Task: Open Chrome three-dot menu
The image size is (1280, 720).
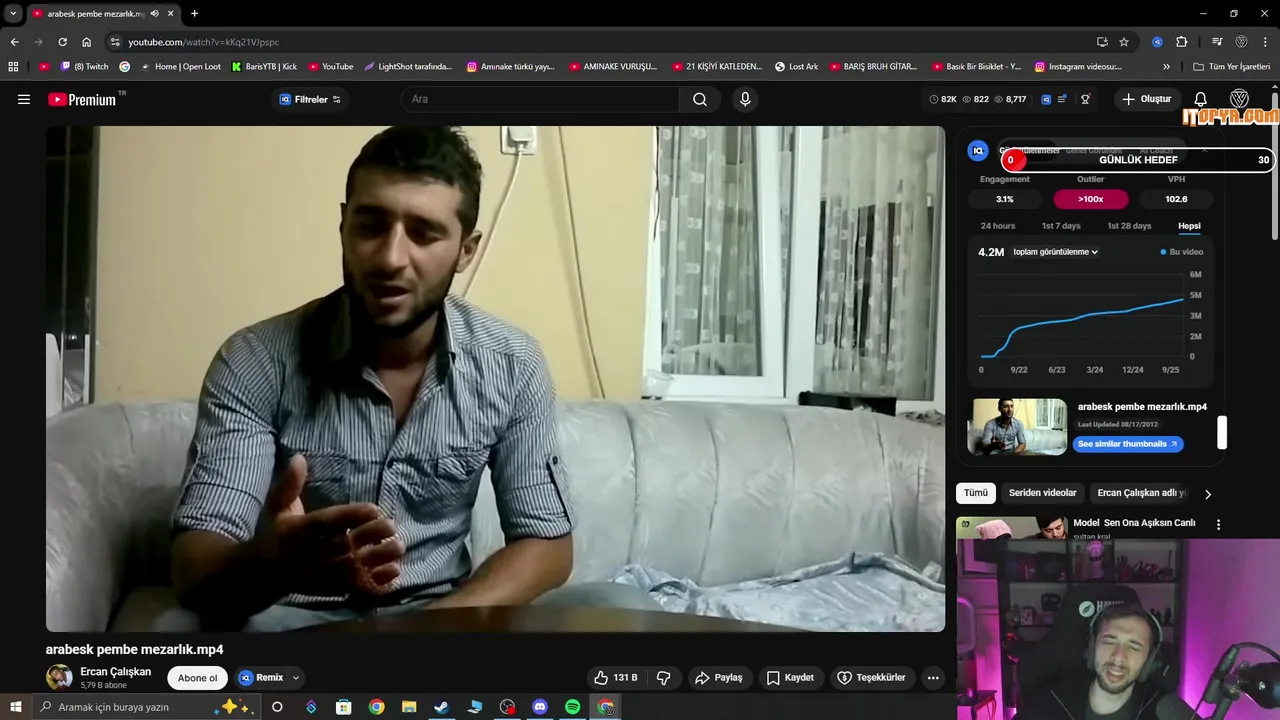Action: [x=1267, y=42]
